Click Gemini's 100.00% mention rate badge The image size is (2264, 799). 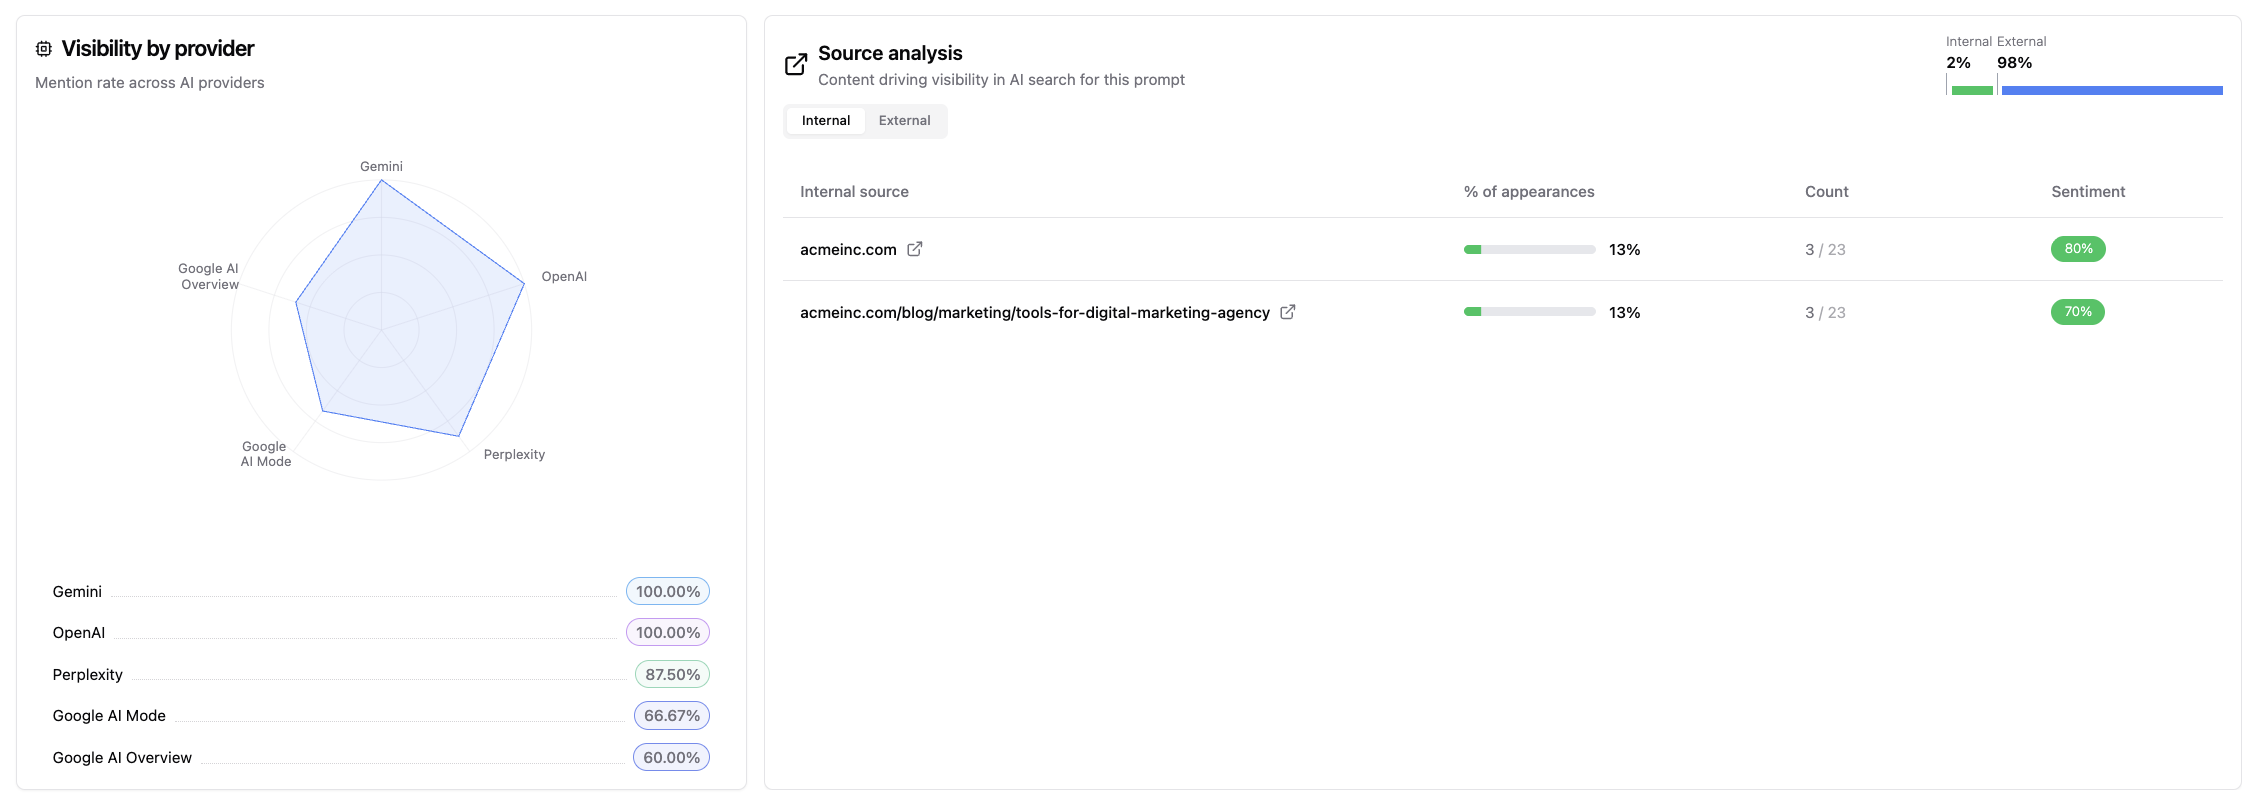668,592
